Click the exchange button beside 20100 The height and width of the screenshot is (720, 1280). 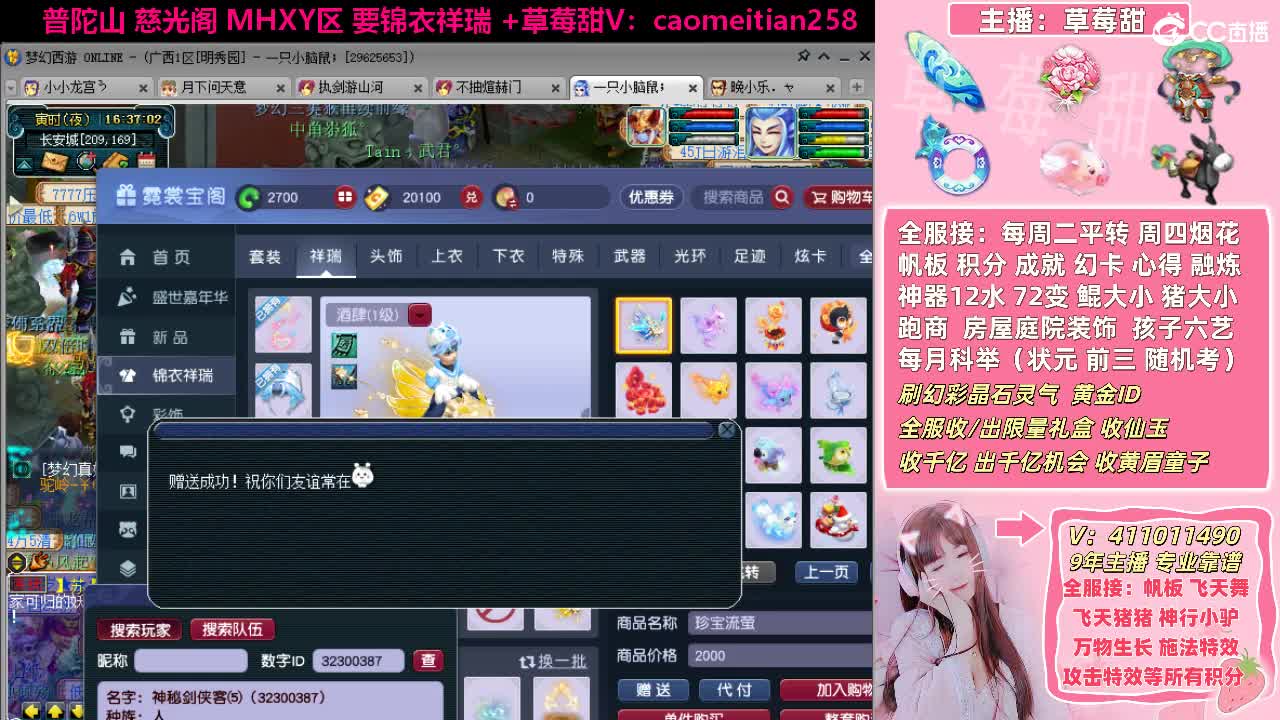point(472,197)
